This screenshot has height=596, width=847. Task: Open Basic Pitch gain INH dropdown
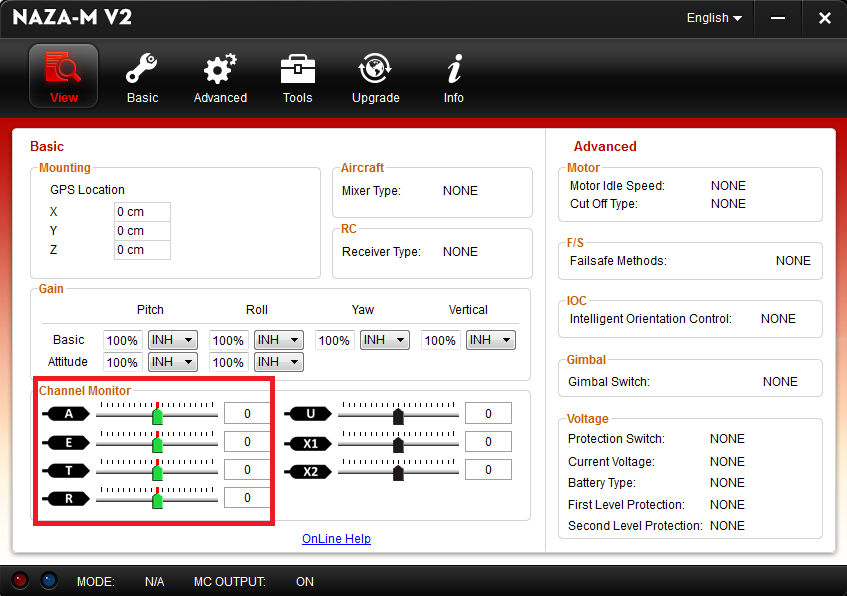(172, 340)
